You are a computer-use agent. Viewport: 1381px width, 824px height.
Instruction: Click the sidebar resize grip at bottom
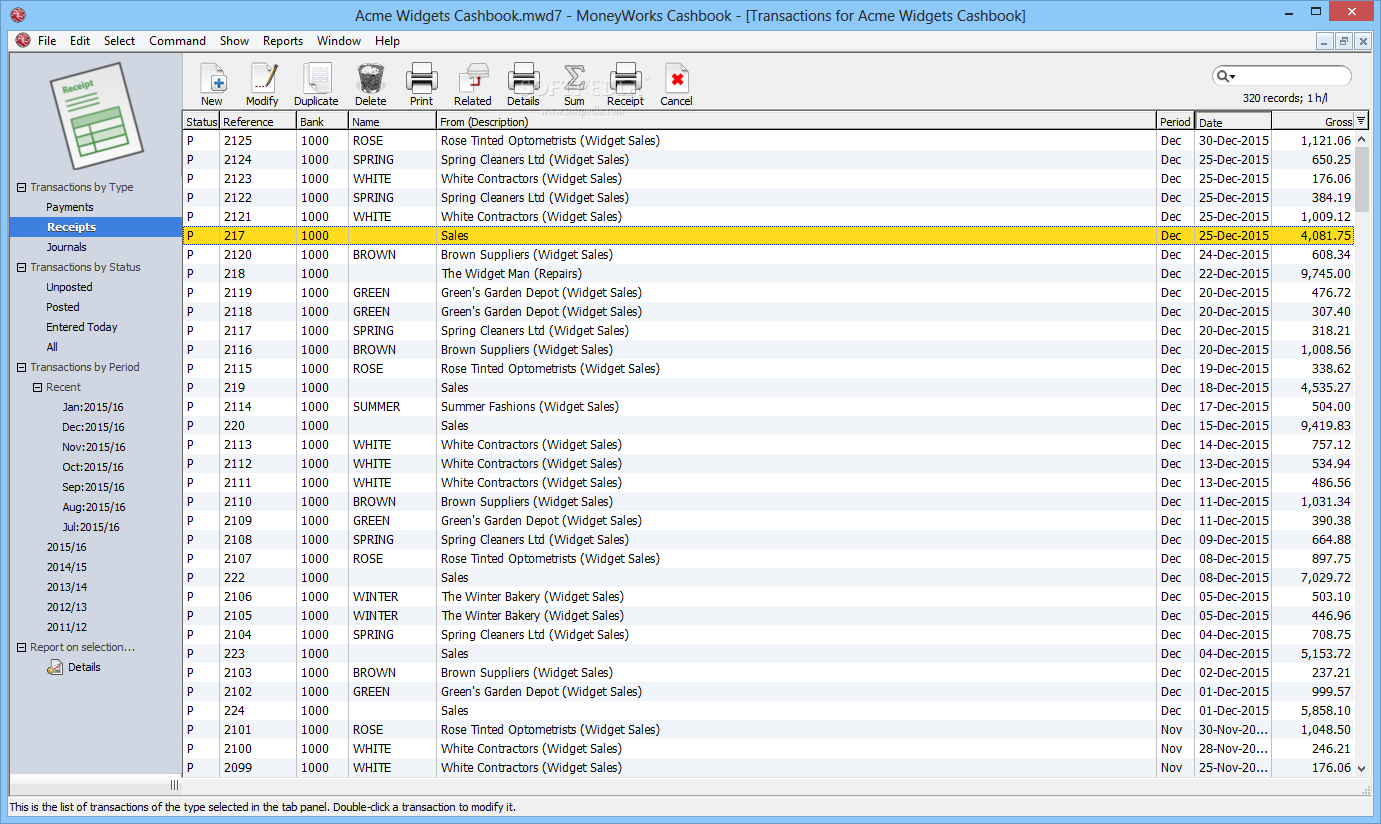(174, 785)
